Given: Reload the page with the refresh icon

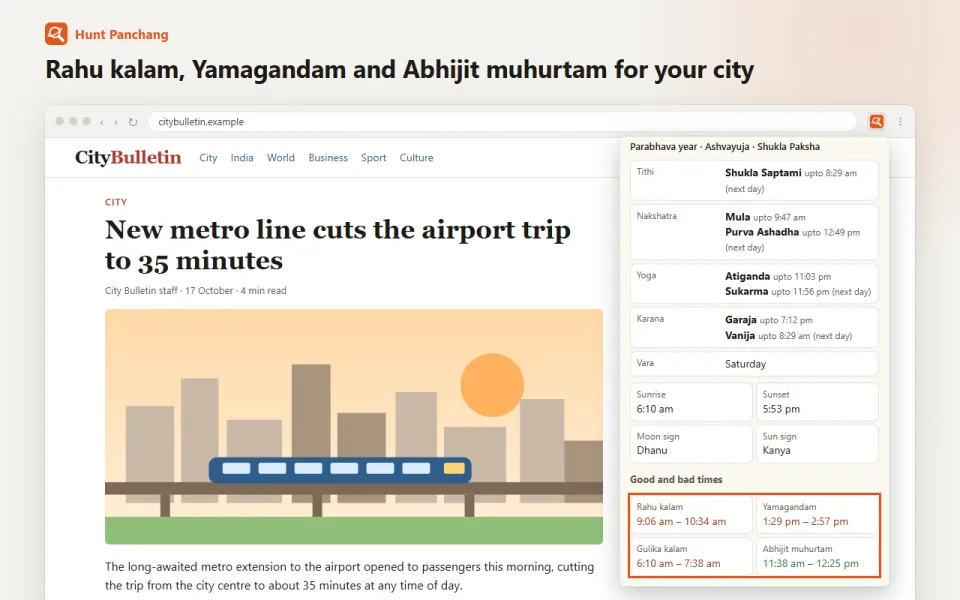Looking at the screenshot, I should click(132, 122).
